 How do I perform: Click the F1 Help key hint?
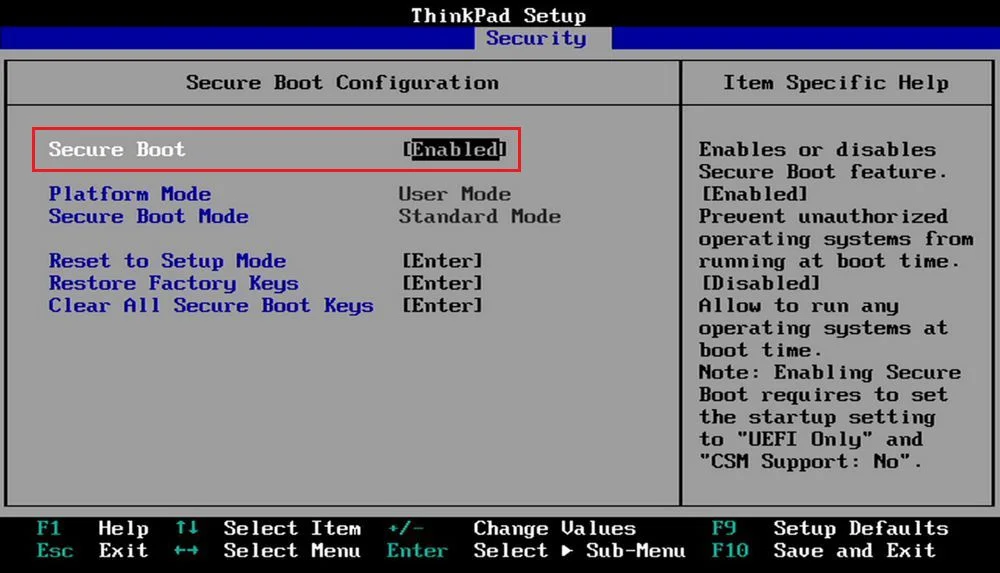[92, 528]
